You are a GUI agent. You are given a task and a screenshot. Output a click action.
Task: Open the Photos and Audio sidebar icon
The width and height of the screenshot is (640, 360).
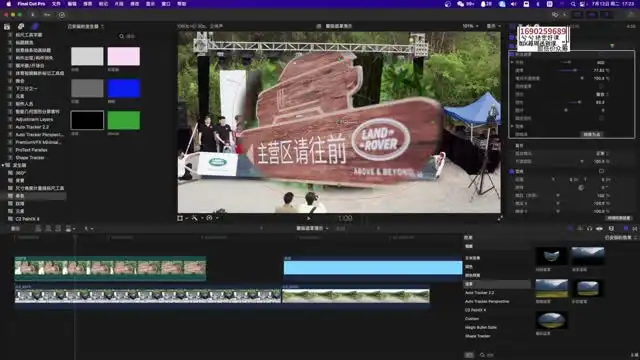coord(21,27)
